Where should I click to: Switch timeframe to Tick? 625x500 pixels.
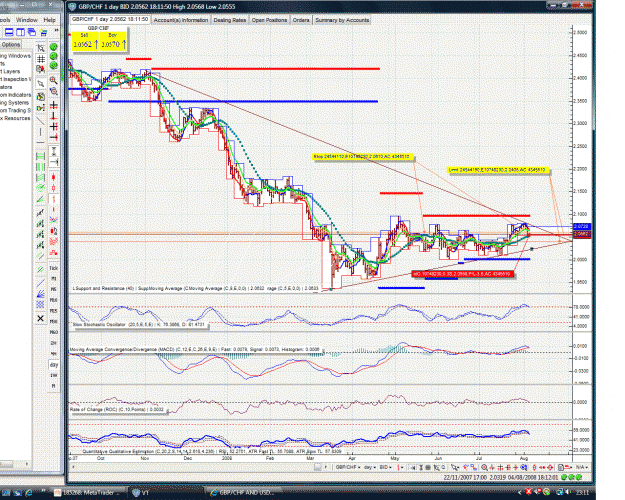click(x=53, y=268)
